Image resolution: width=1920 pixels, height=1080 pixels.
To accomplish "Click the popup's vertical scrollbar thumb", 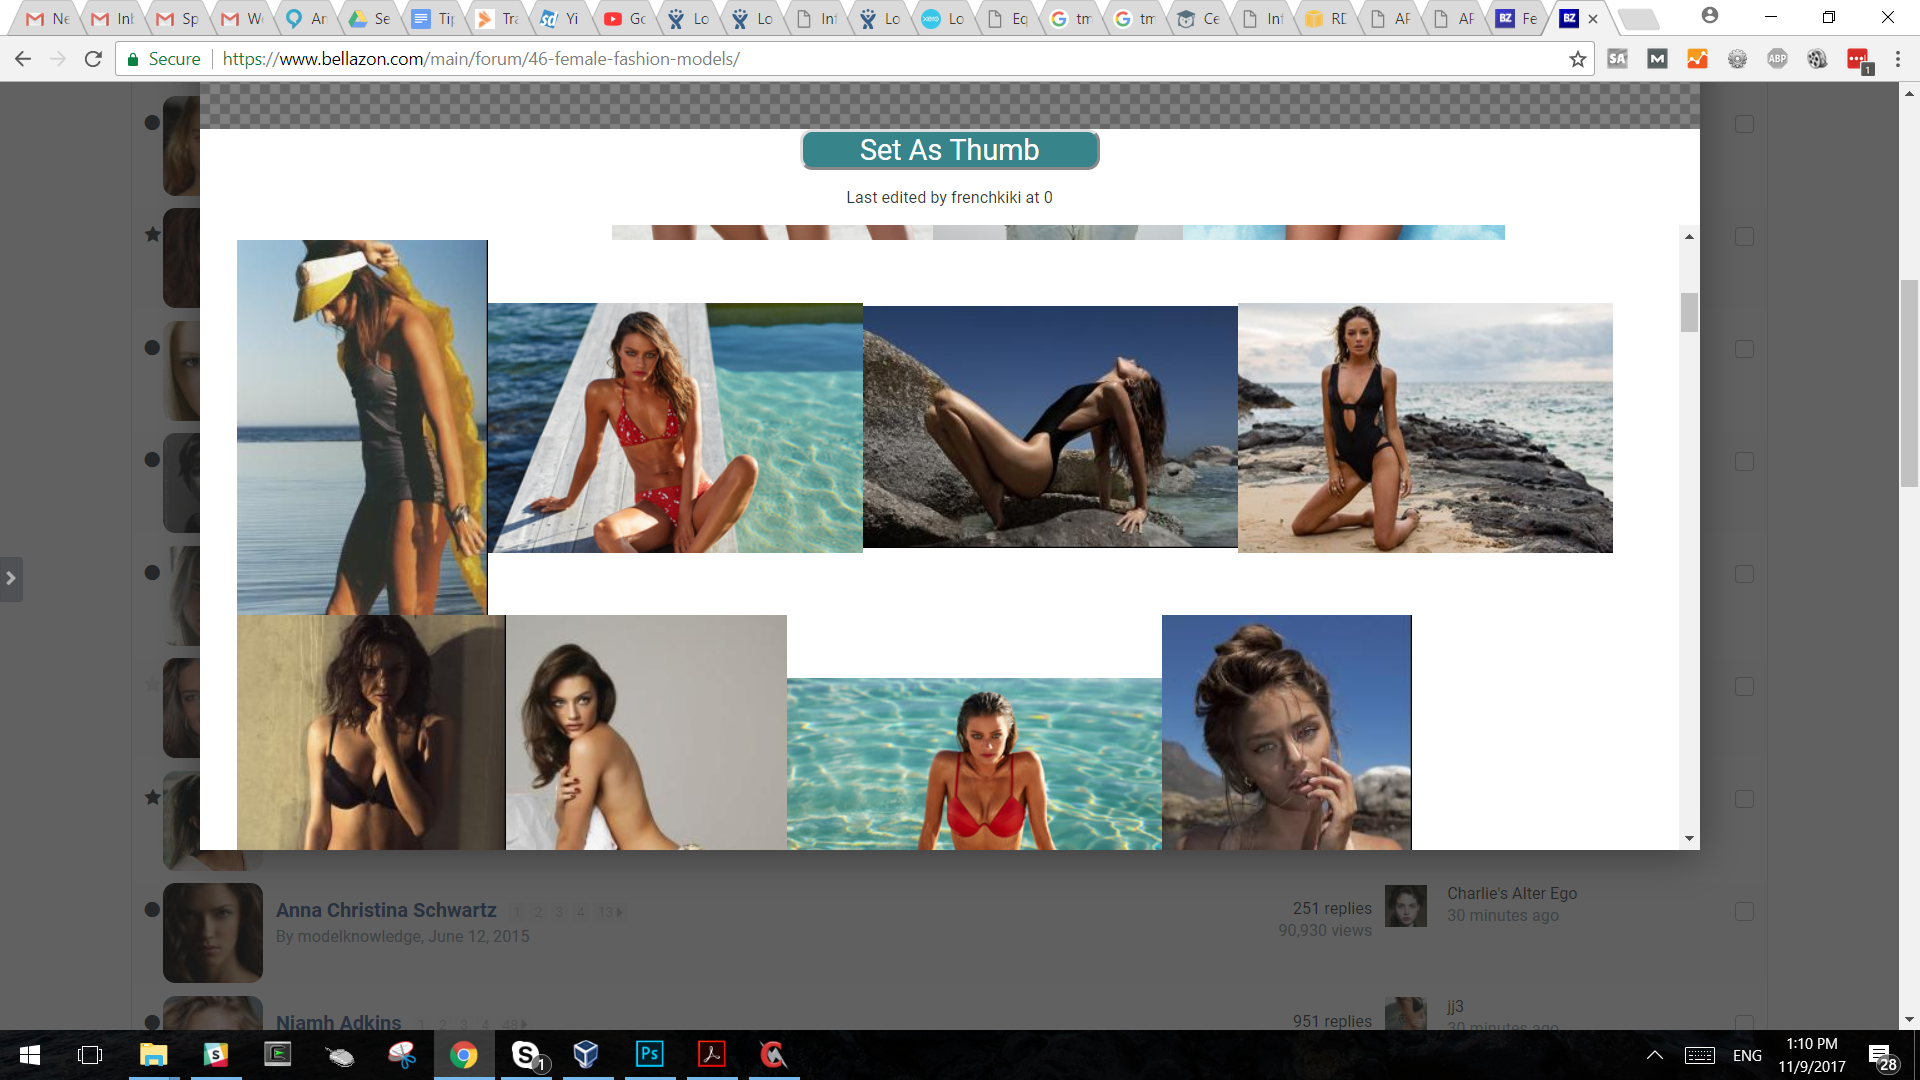I will pos(1689,312).
